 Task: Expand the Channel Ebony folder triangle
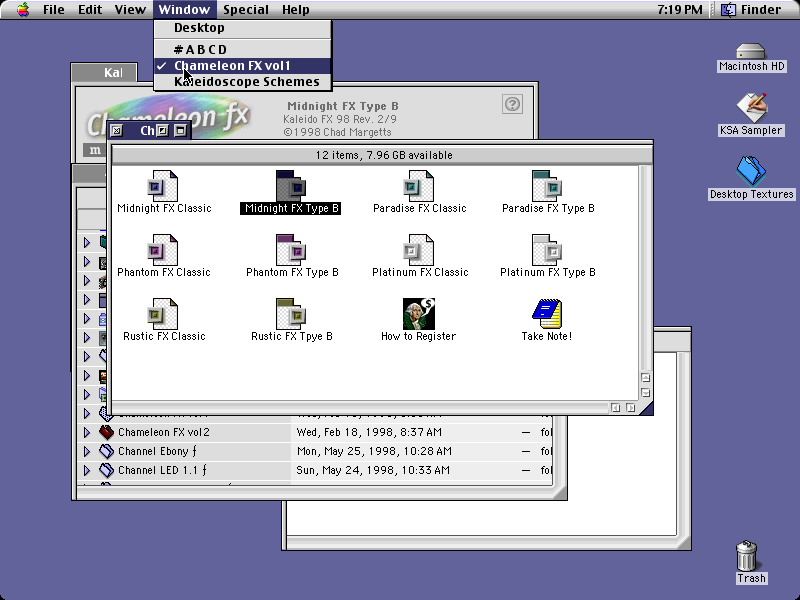point(87,451)
